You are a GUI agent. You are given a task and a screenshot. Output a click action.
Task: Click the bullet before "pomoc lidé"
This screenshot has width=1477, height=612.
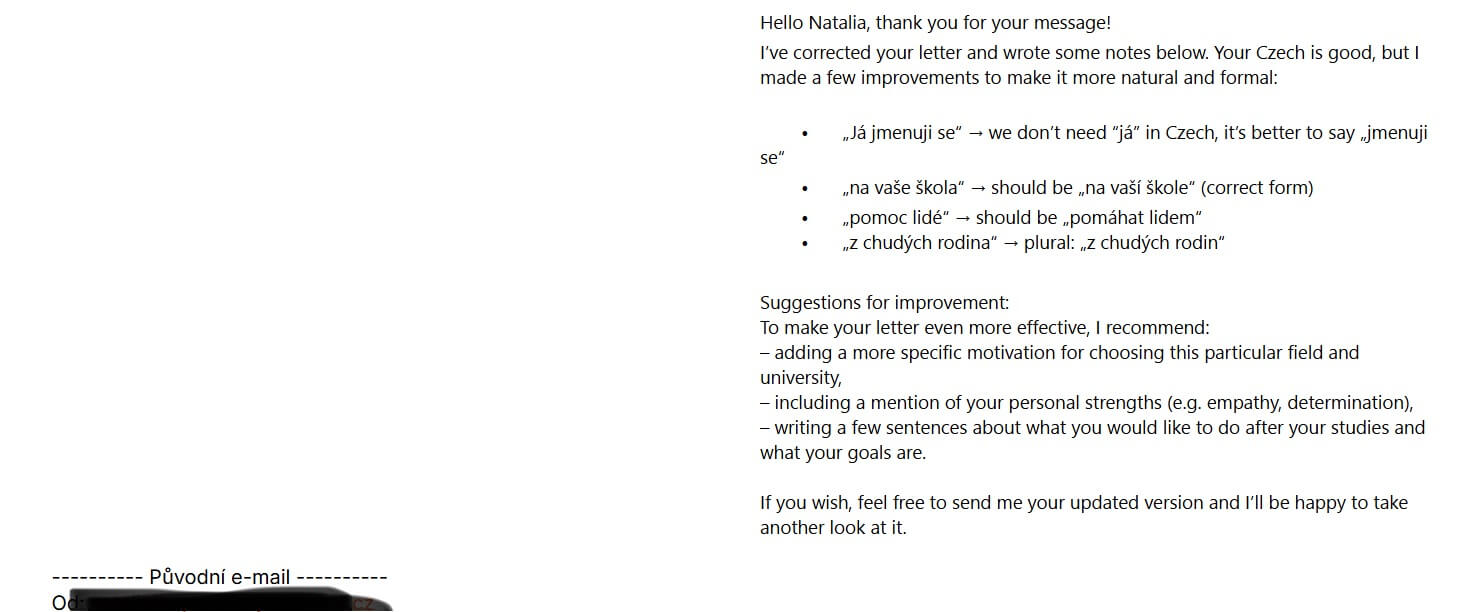click(x=804, y=218)
